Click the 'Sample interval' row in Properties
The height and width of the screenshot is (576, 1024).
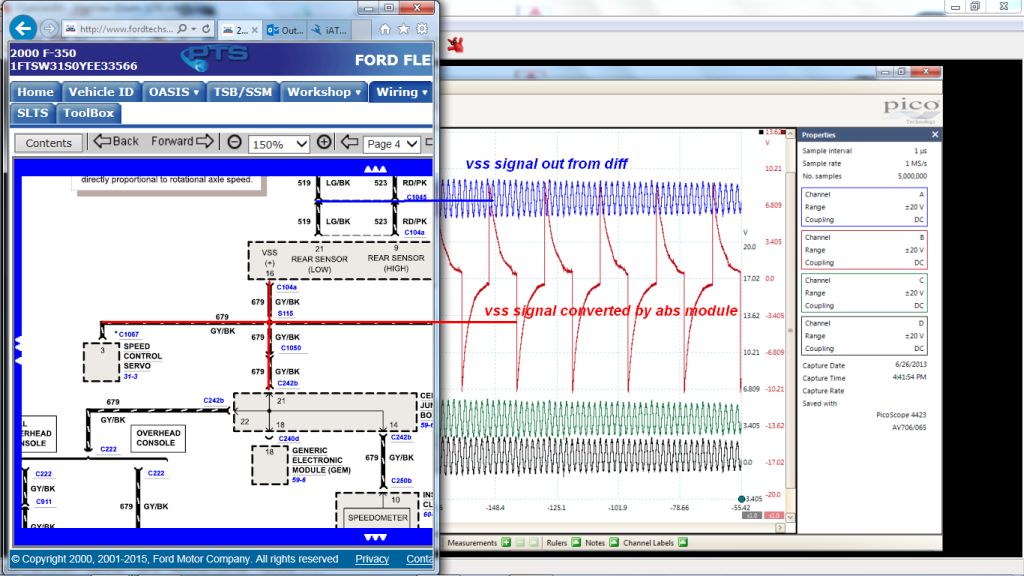[x=864, y=151]
